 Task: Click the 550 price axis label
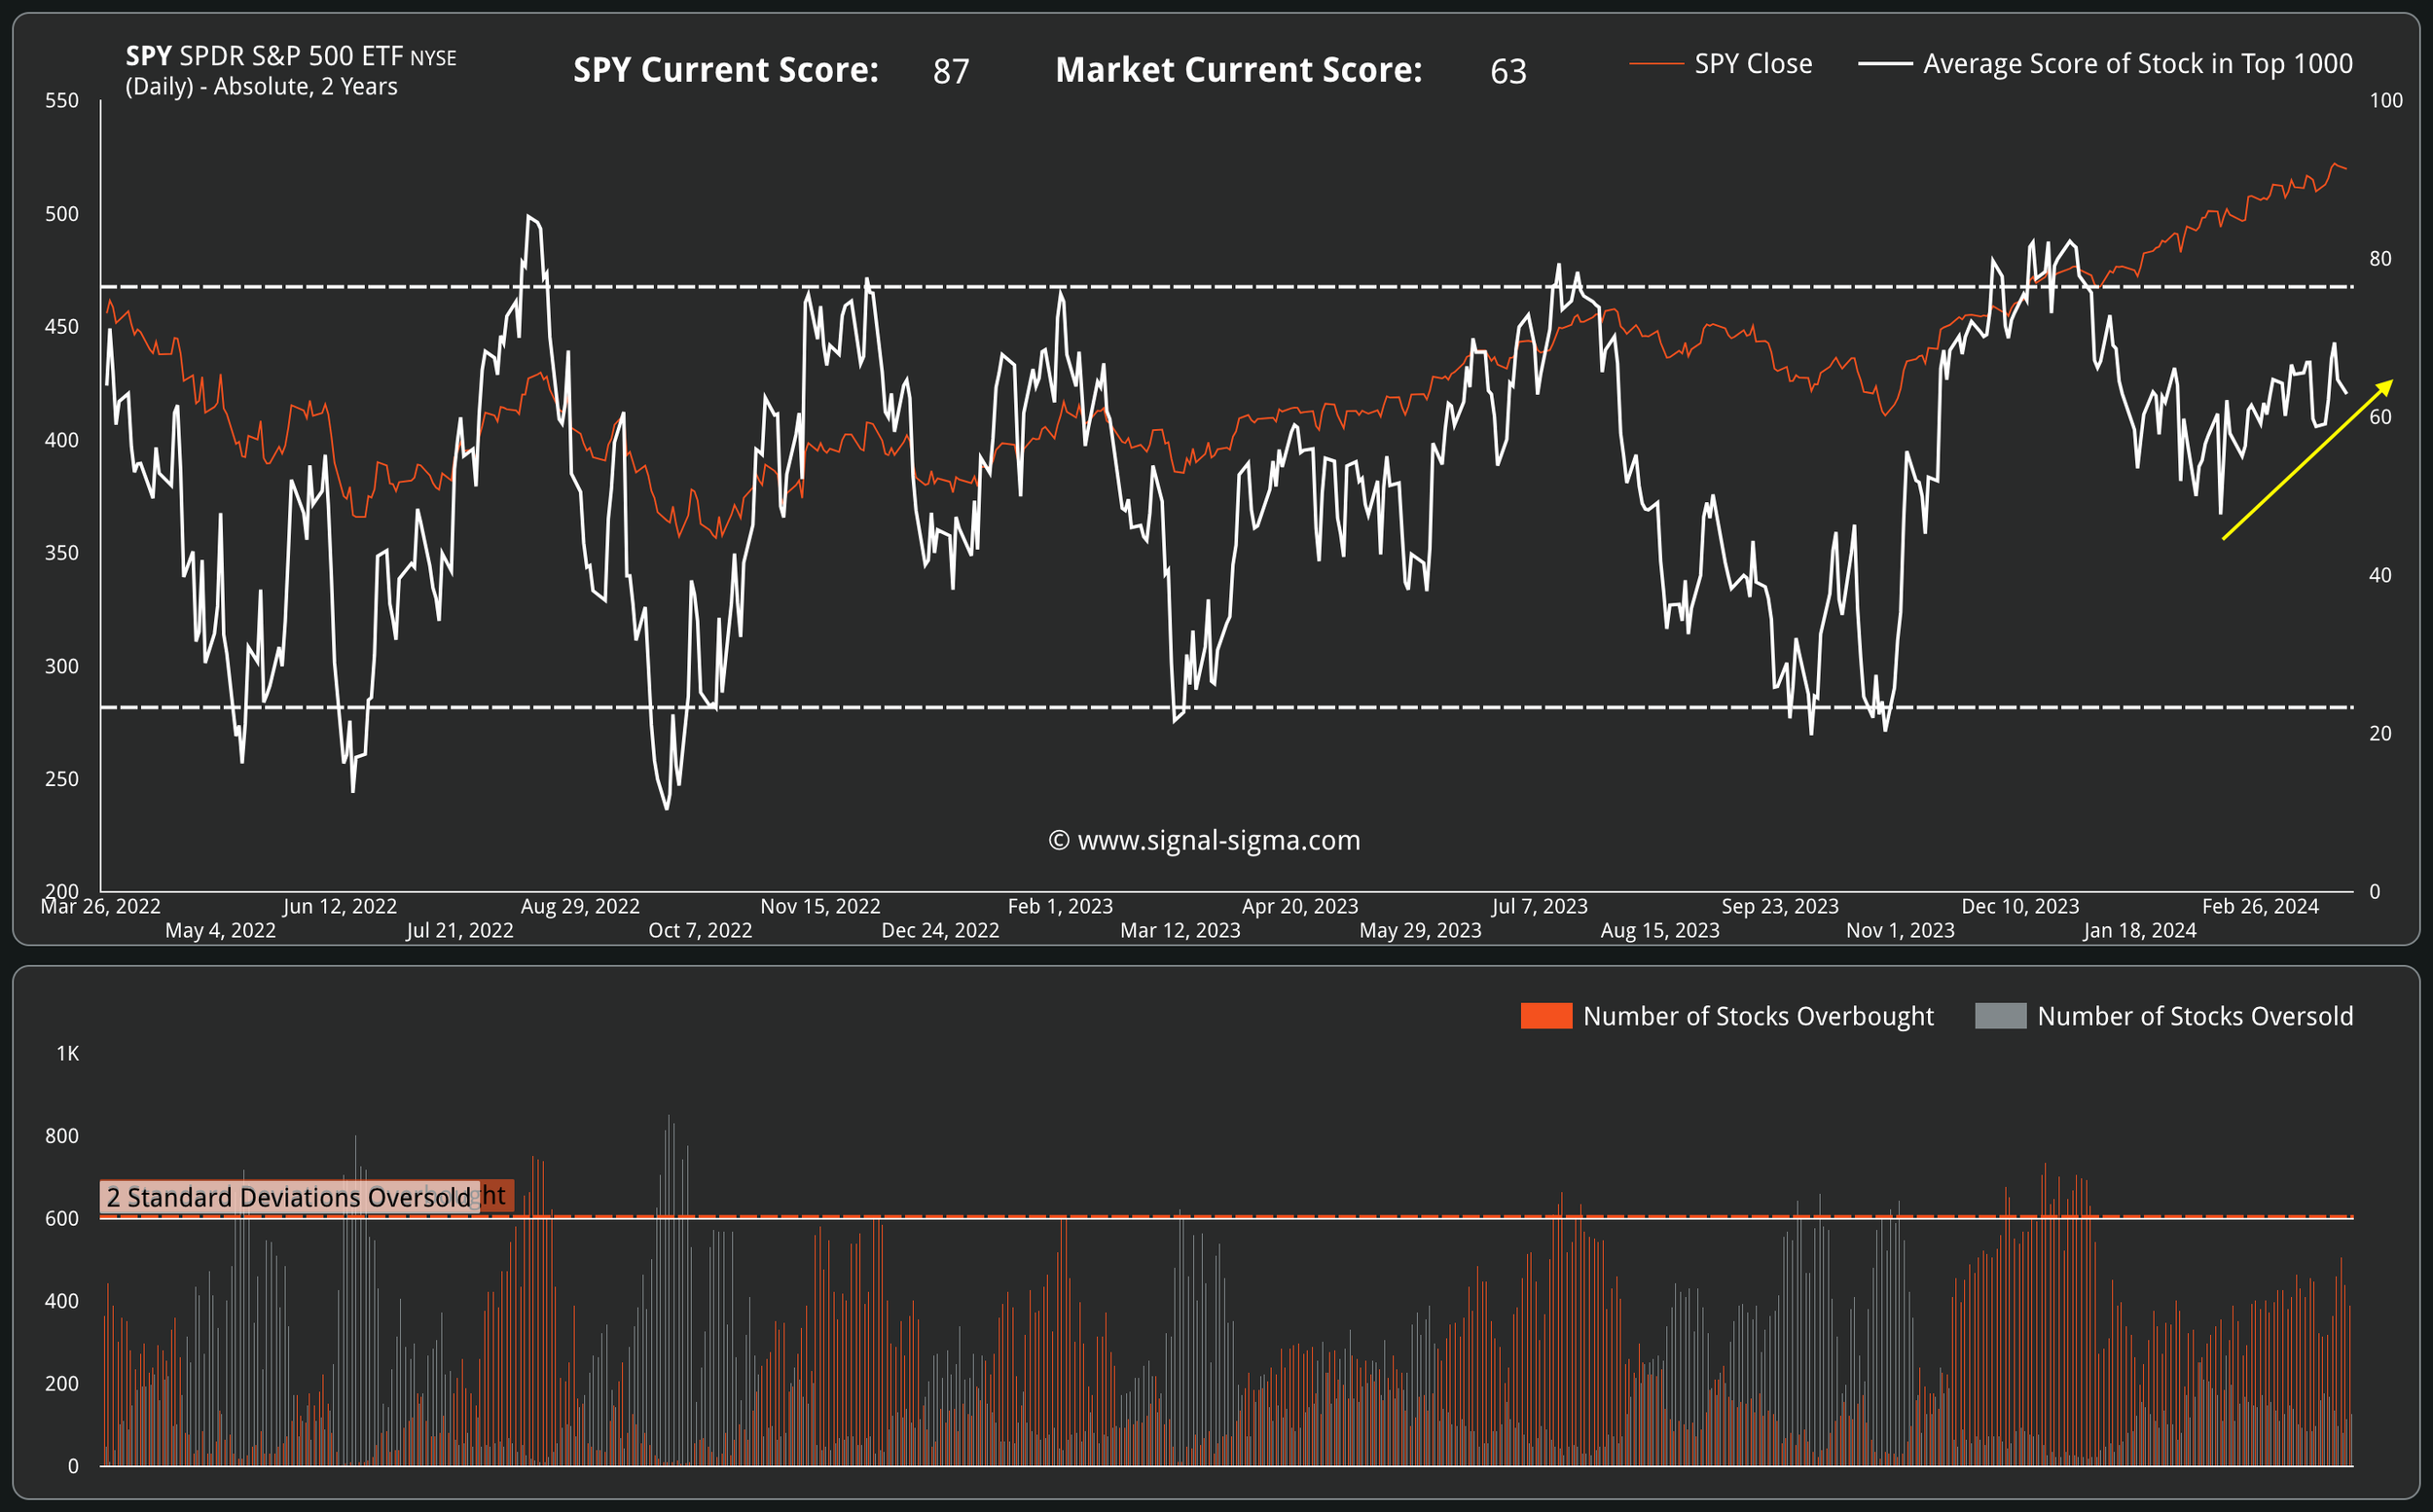62,100
